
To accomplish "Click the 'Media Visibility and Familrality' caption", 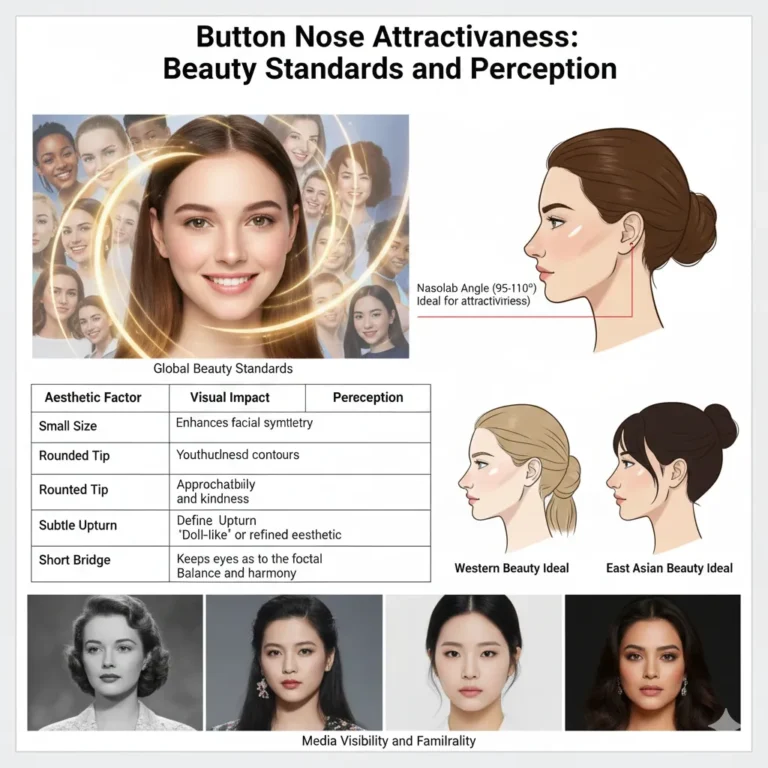I will (388, 741).
